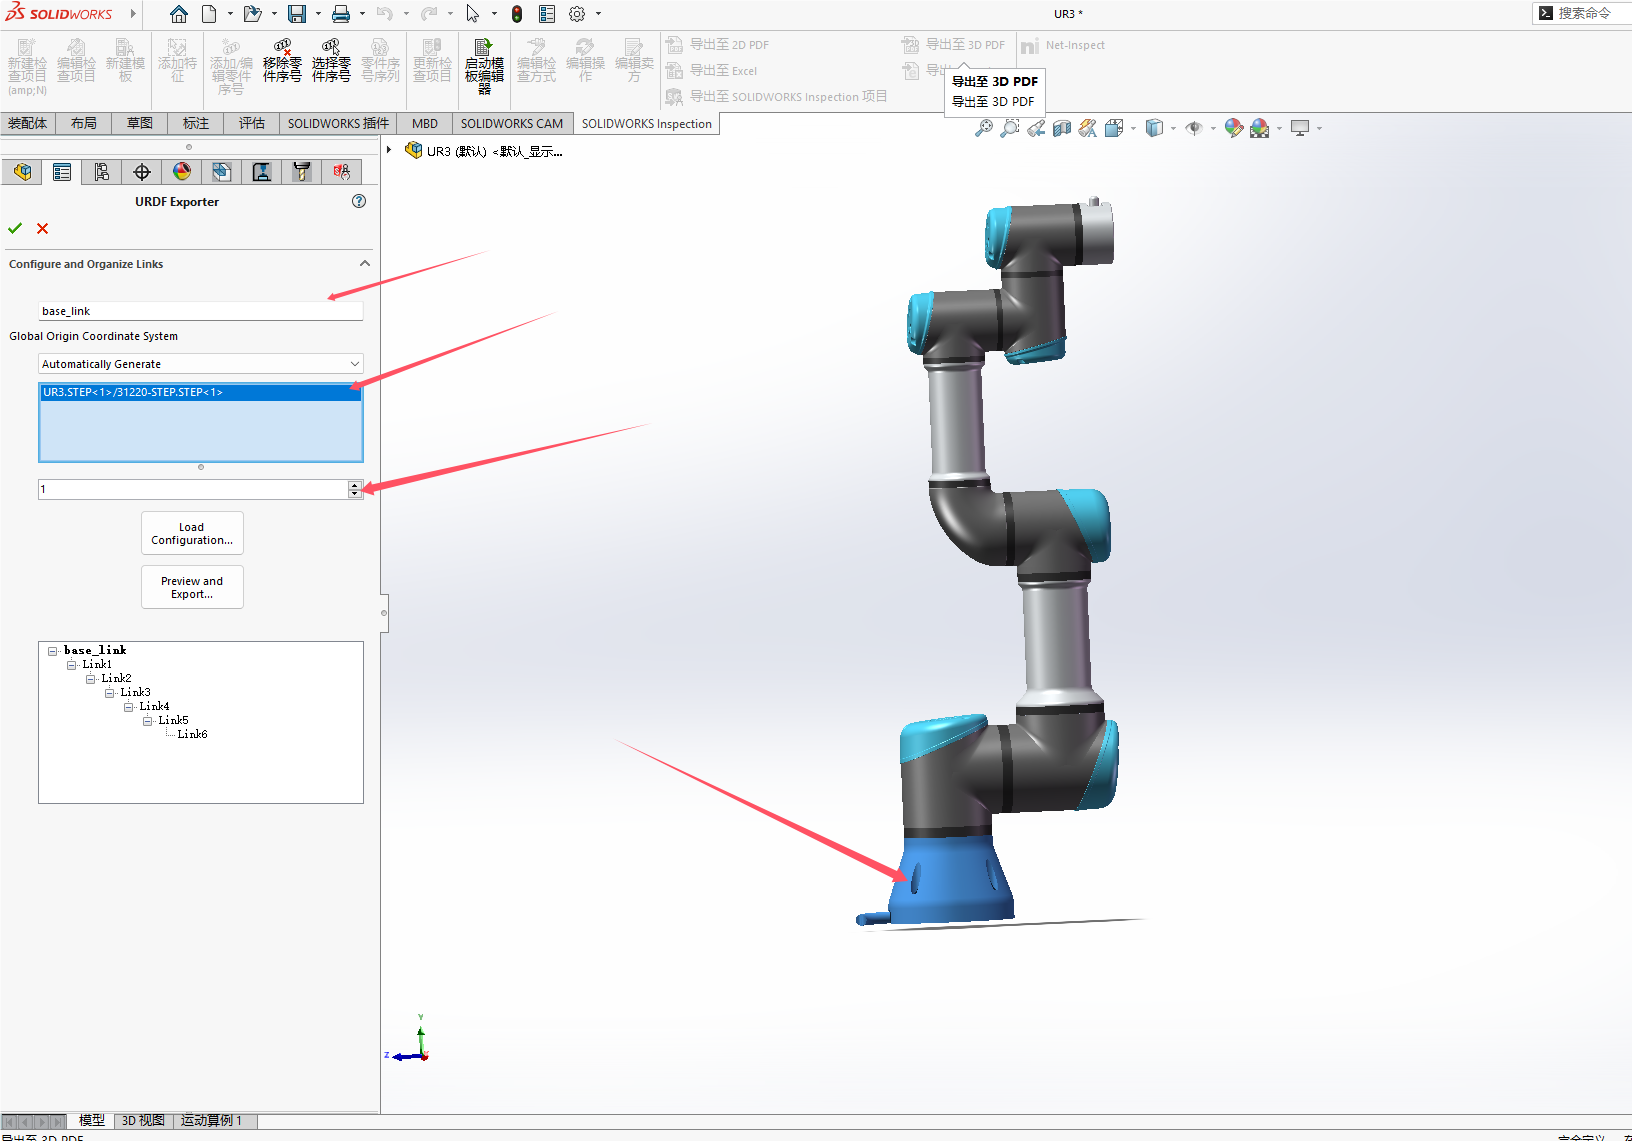1632x1141 pixels.
Task: Collapse the Configure and Organize Links section
Action: coord(365,263)
